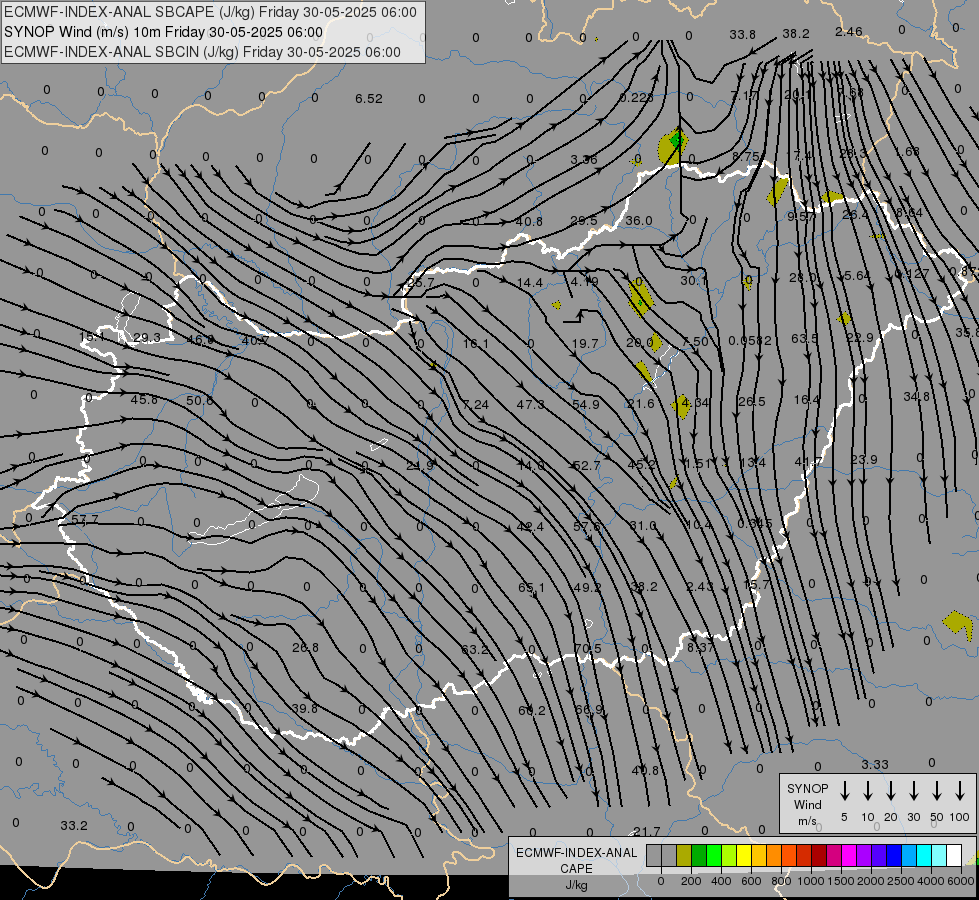Select the dark green 200 swatch in the CAPE legend
The image size is (979, 900).
coord(699,855)
